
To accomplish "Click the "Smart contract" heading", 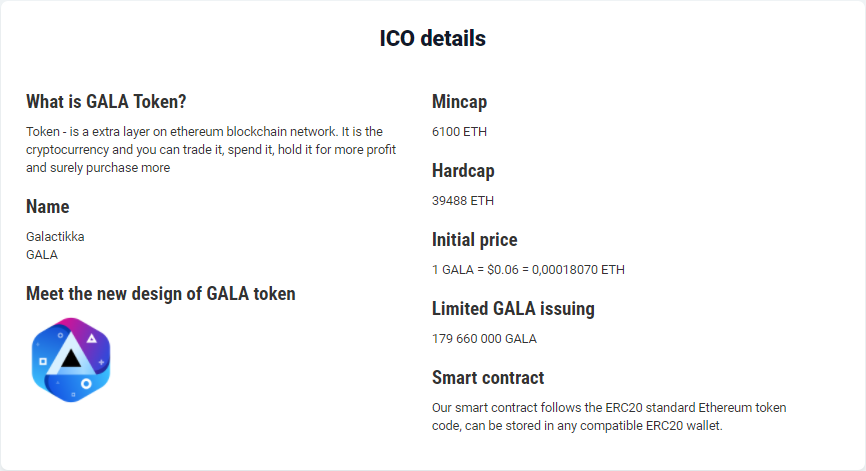I will (x=488, y=378).
